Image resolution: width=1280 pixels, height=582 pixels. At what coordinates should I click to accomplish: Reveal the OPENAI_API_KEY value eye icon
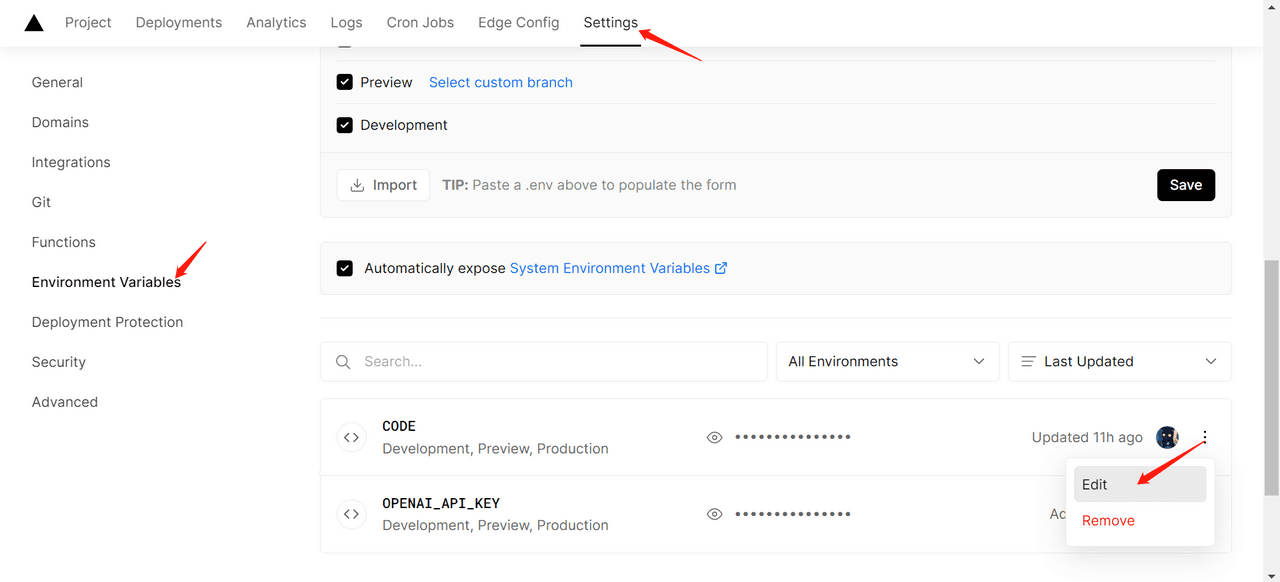click(714, 514)
